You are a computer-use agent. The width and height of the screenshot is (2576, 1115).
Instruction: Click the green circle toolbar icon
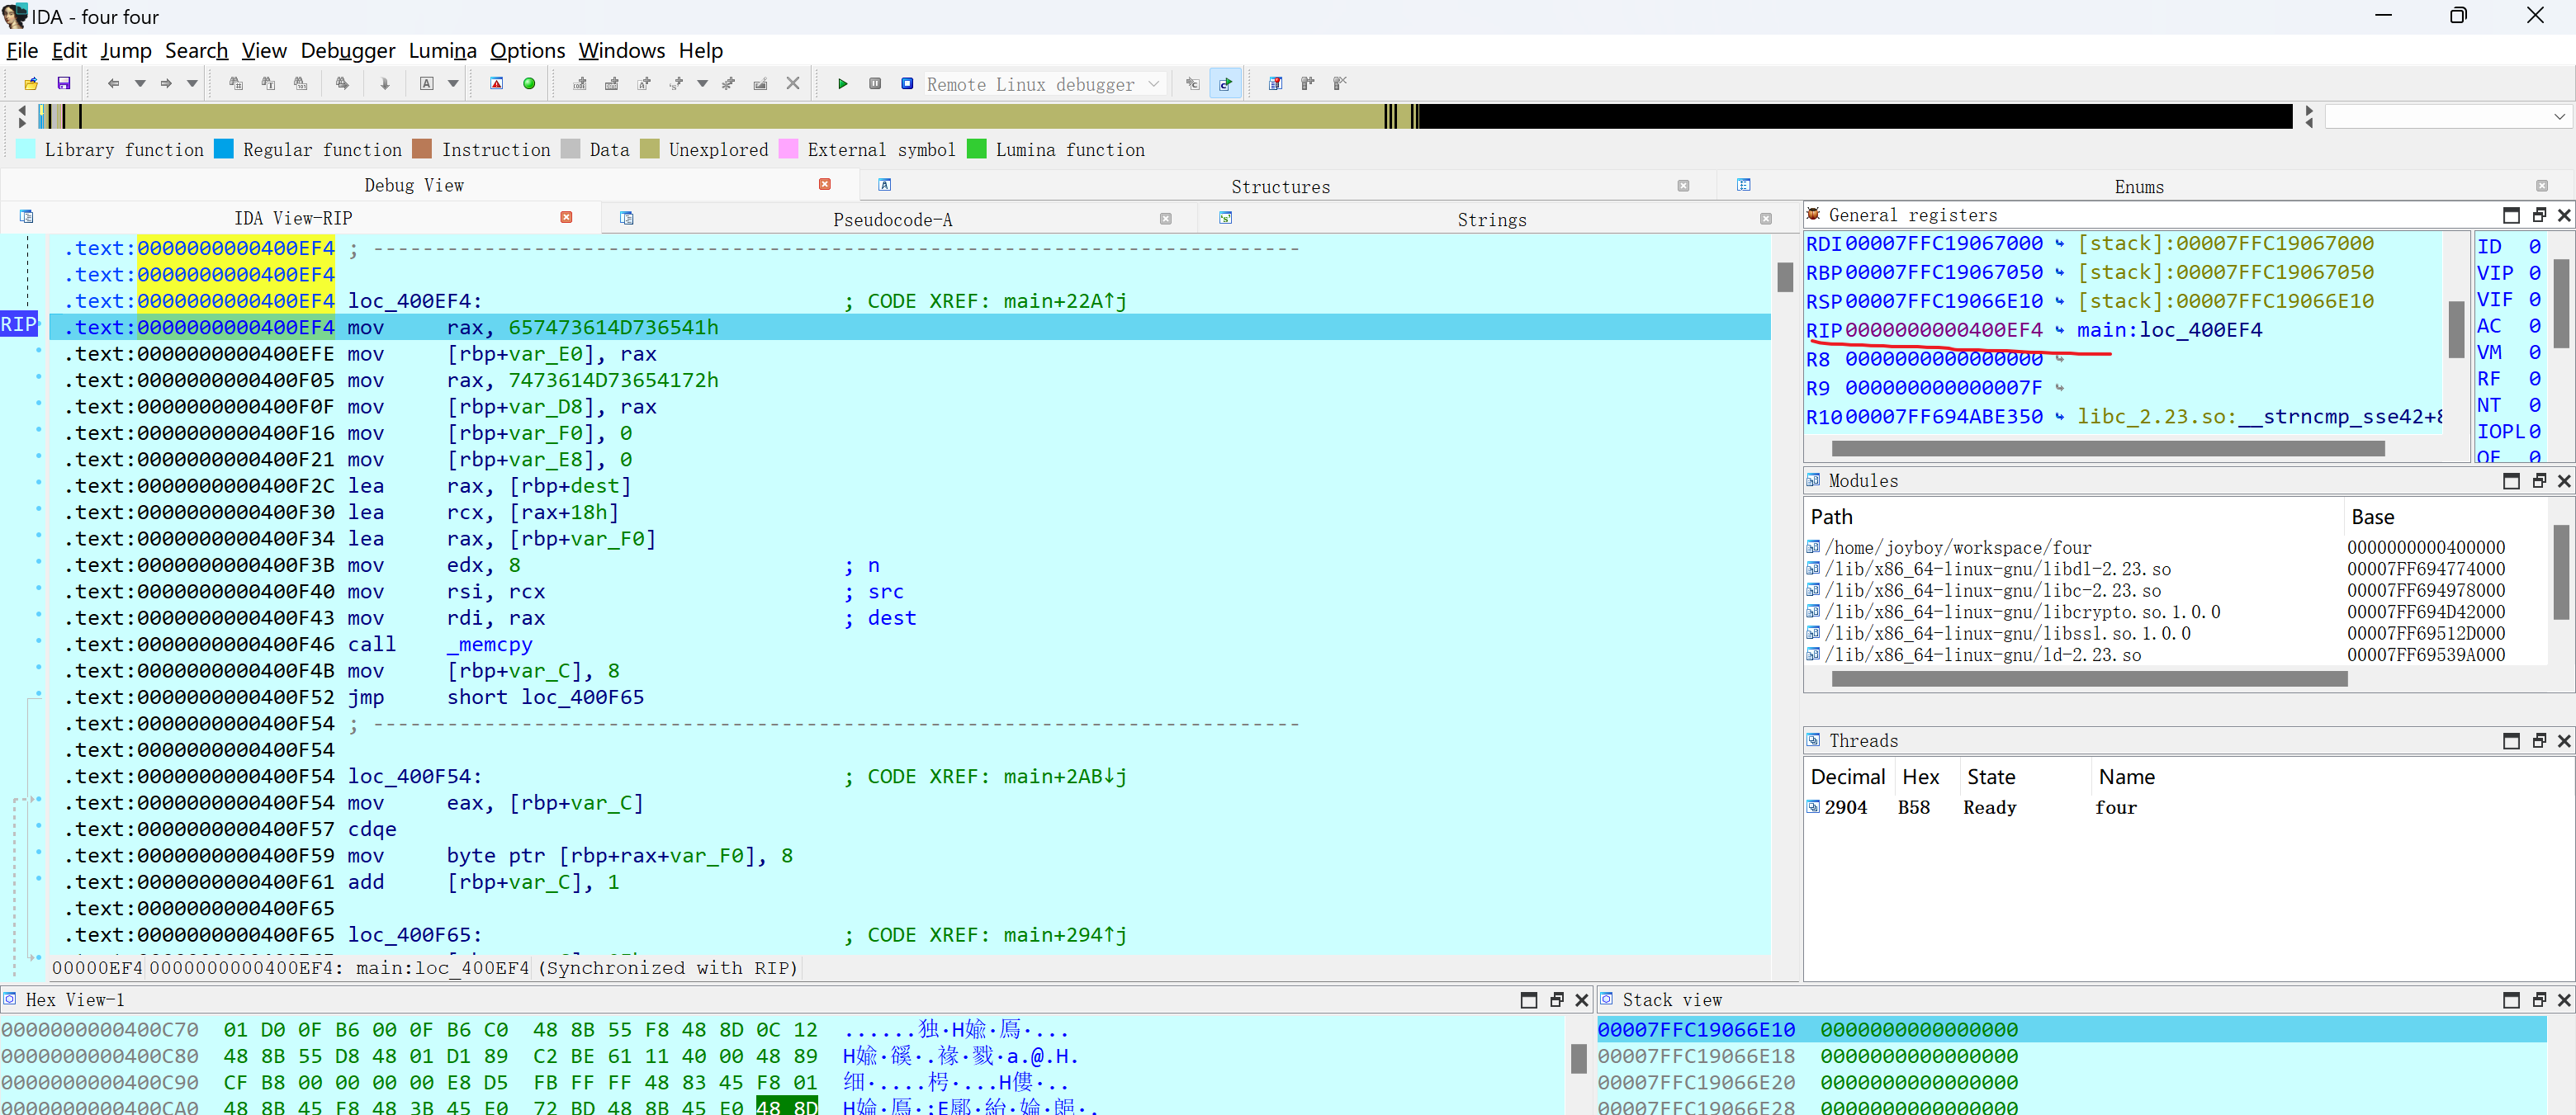point(529,84)
